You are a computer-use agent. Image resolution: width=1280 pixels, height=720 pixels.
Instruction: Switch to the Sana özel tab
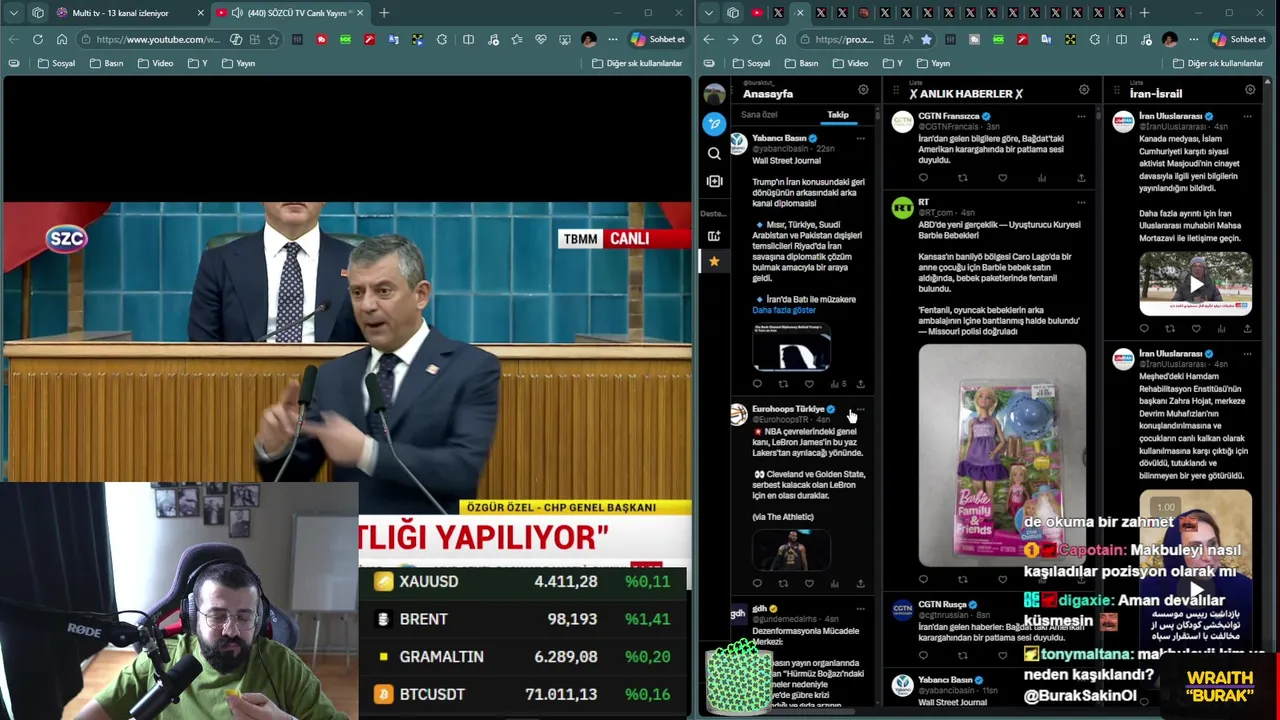759,115
